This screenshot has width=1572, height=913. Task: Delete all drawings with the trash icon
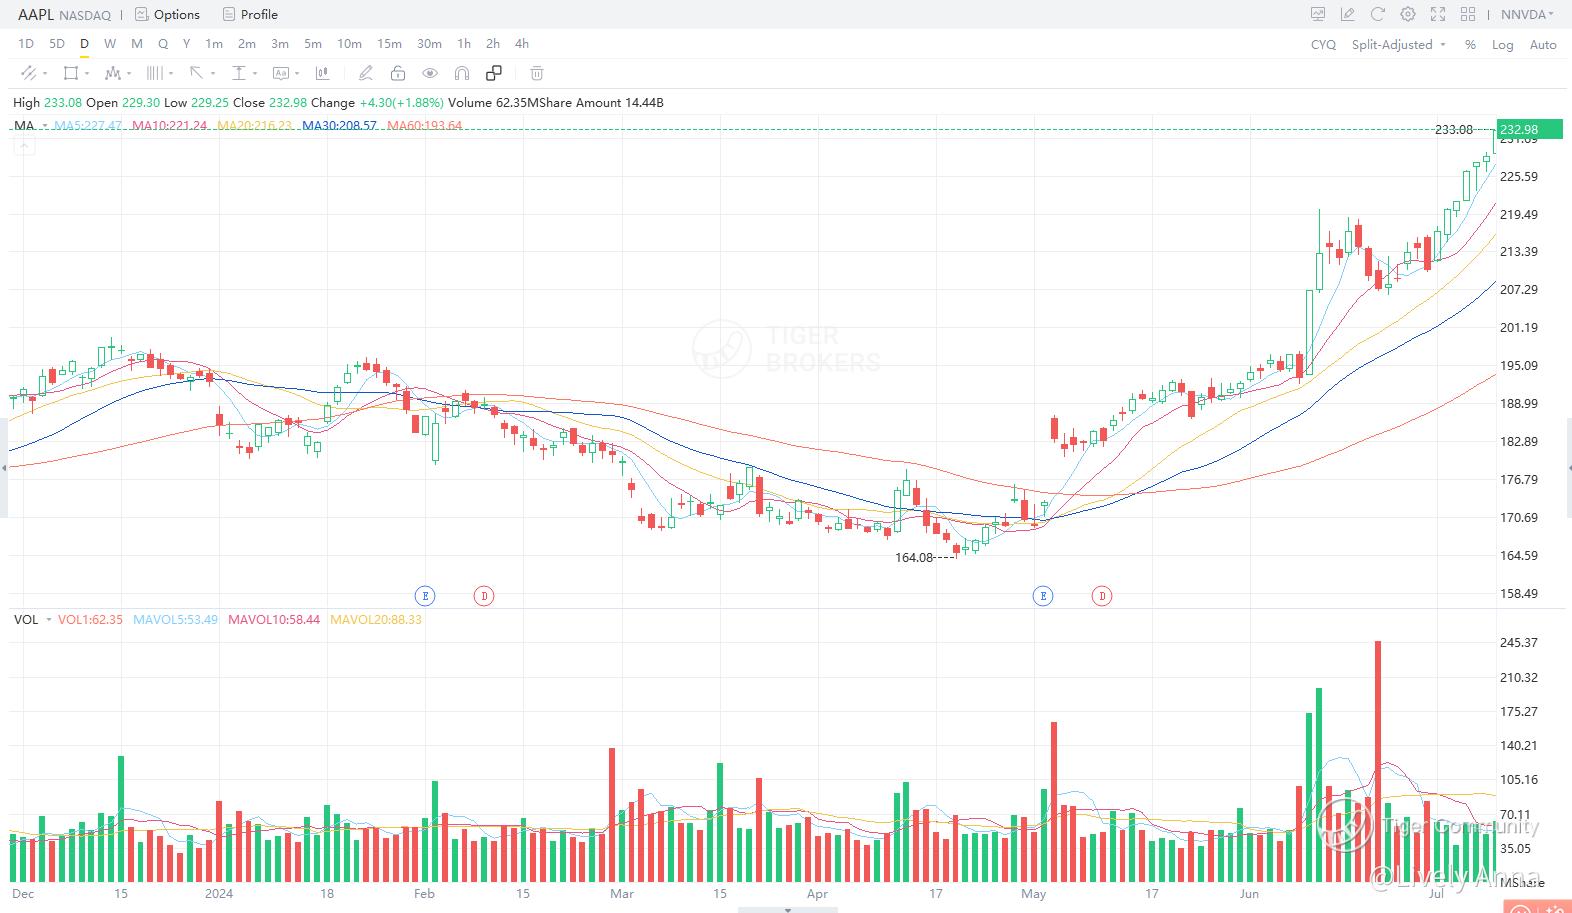click(537, 73)
